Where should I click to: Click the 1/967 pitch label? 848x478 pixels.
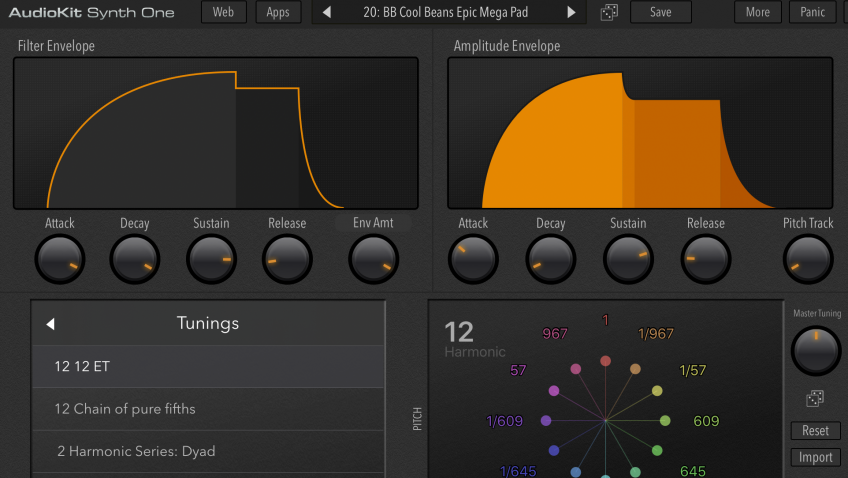point(656,334)
